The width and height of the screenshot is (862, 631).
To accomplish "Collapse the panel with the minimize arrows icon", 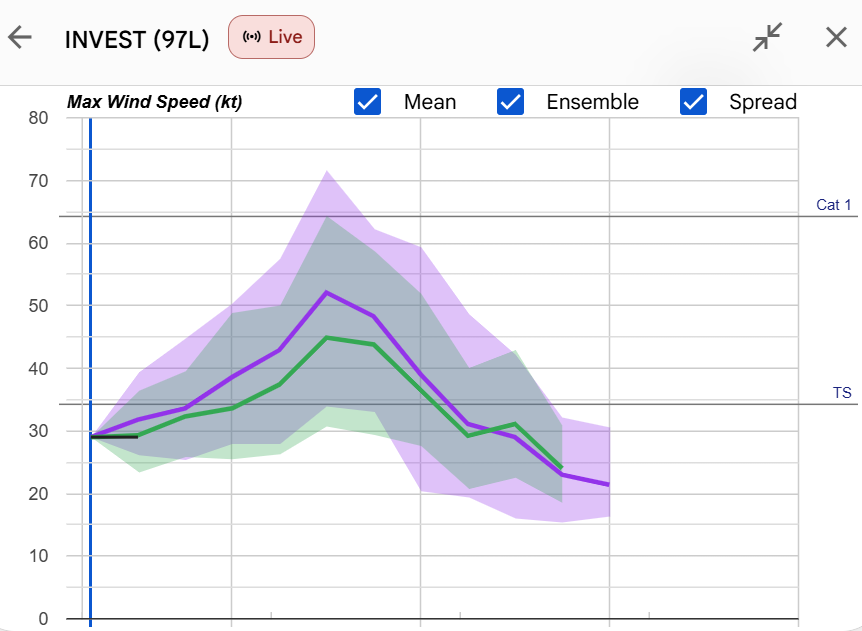I will (767, 37).
